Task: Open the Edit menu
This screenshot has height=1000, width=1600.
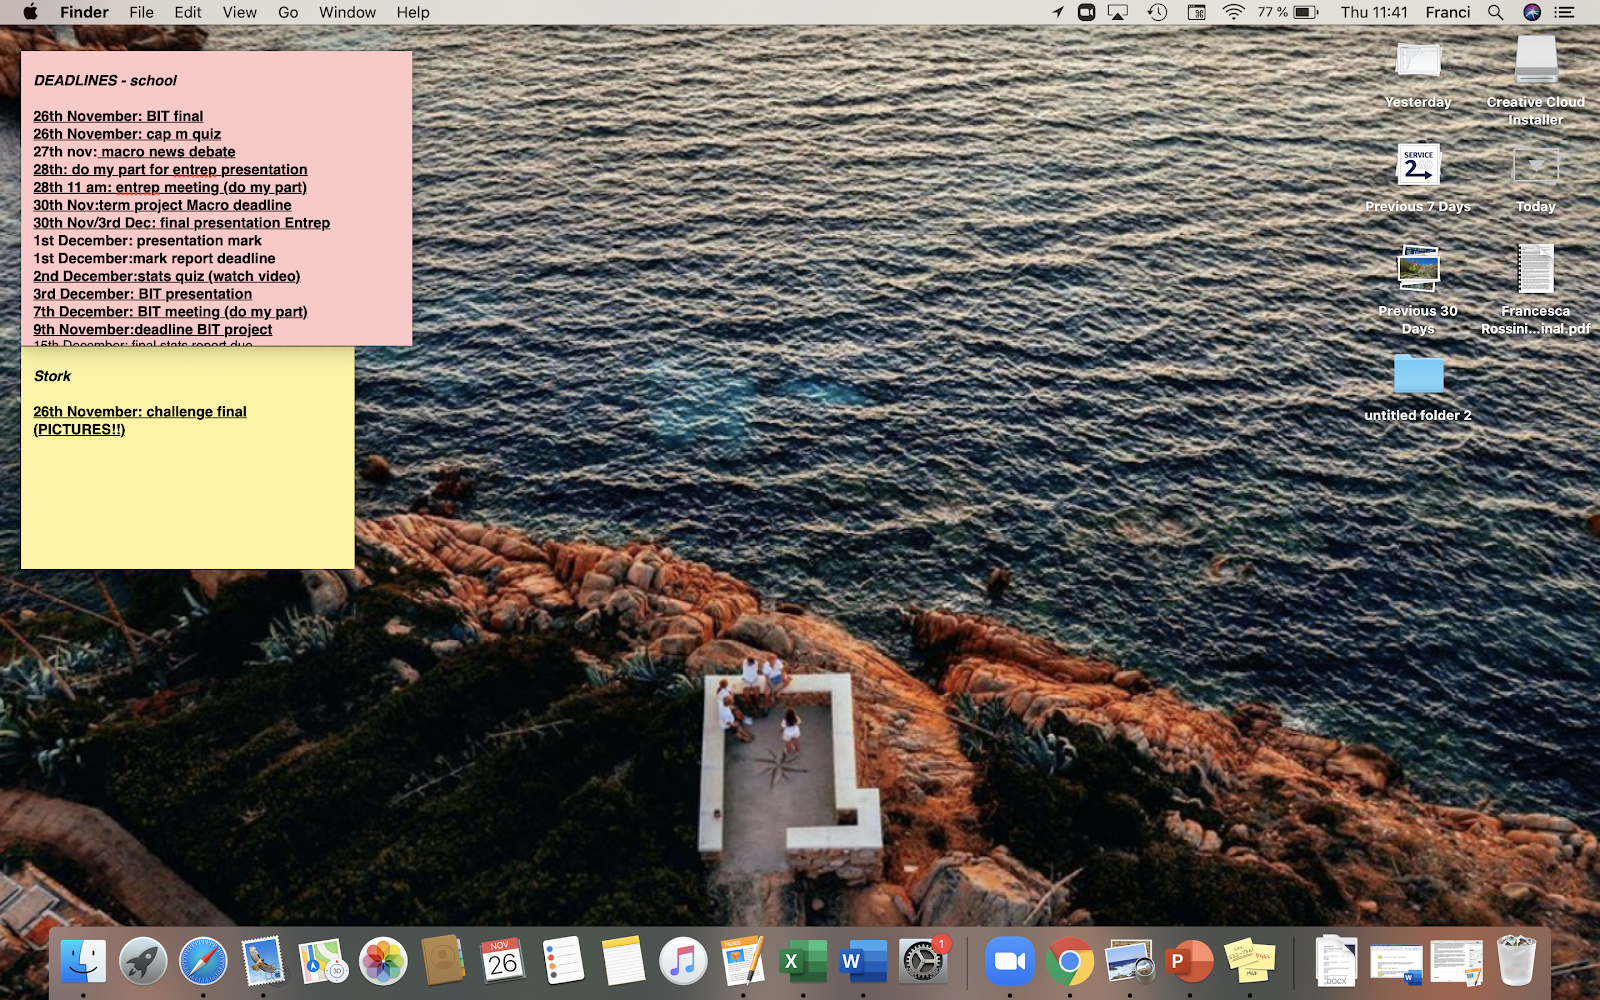Action: pos(188,12)
